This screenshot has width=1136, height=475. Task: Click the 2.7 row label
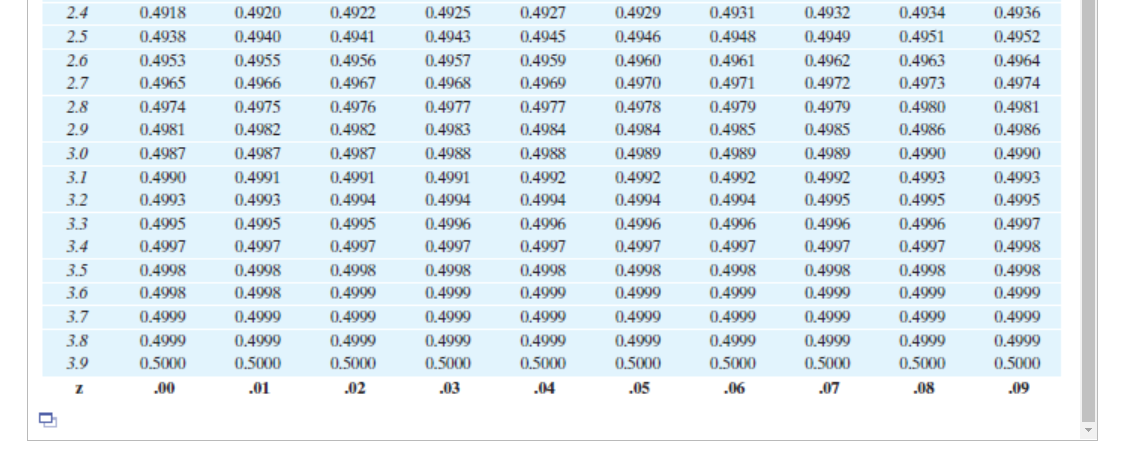[78, 83]
